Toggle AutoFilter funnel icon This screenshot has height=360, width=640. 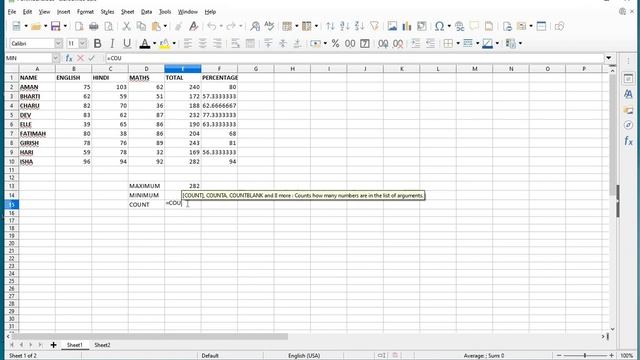(374, 27)
